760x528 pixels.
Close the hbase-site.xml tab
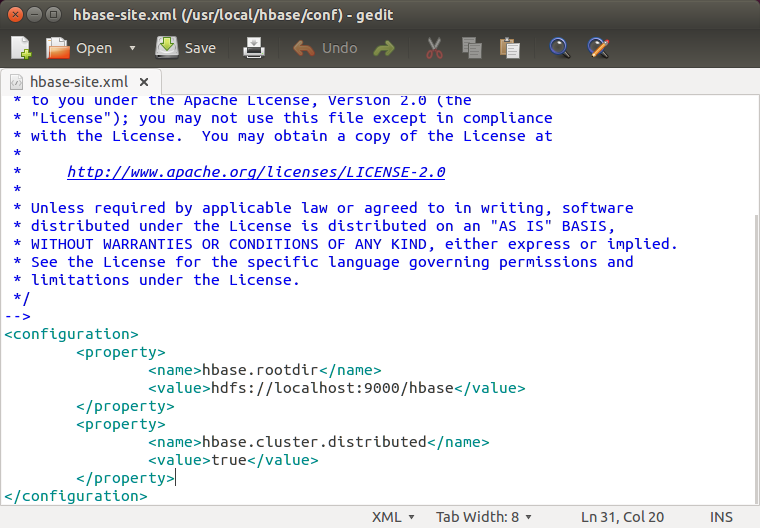point(144,82)
